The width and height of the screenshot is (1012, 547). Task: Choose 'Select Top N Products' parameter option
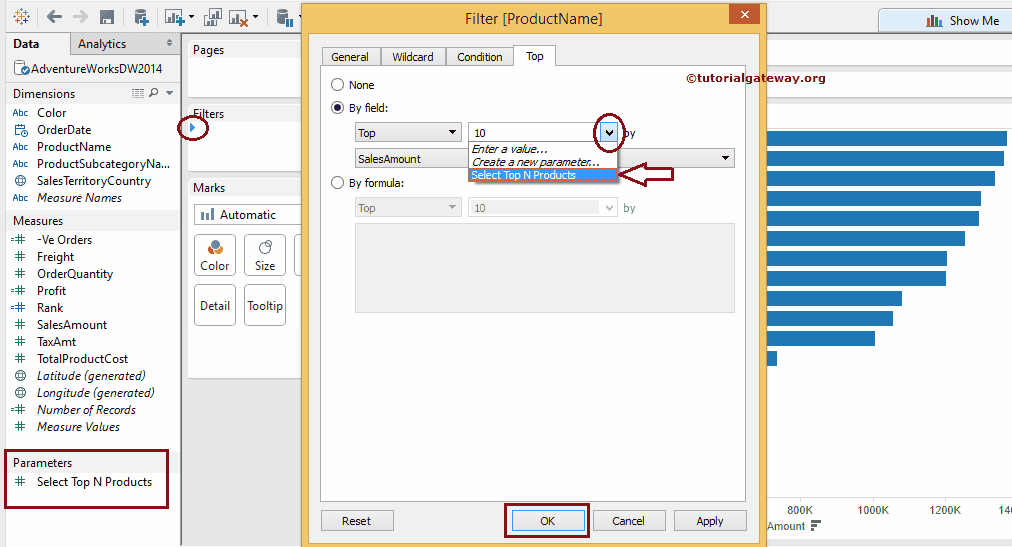pyautogui.click(x=542, y=175)
